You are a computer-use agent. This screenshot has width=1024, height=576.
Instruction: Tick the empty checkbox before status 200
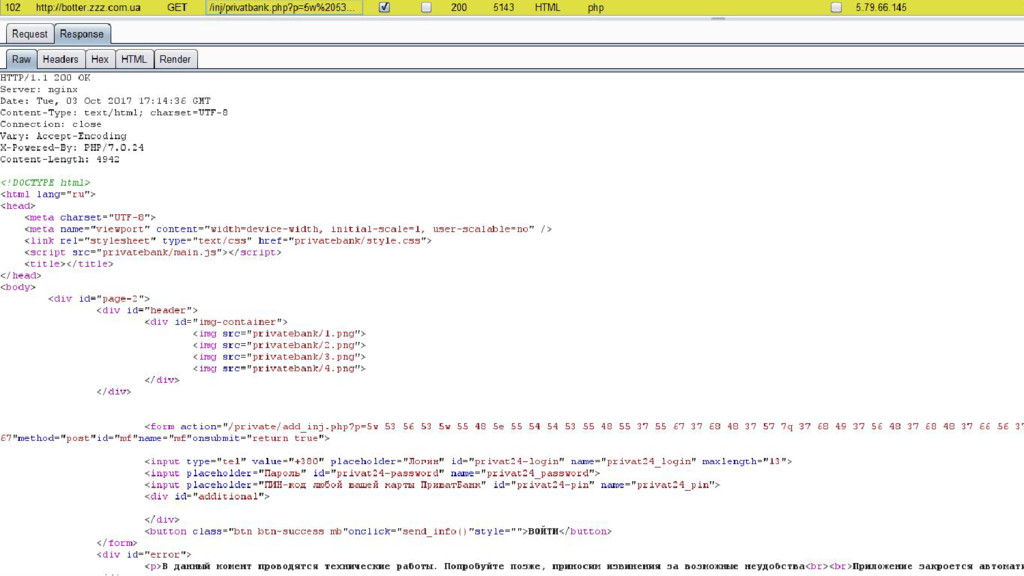tap(426, 8)
